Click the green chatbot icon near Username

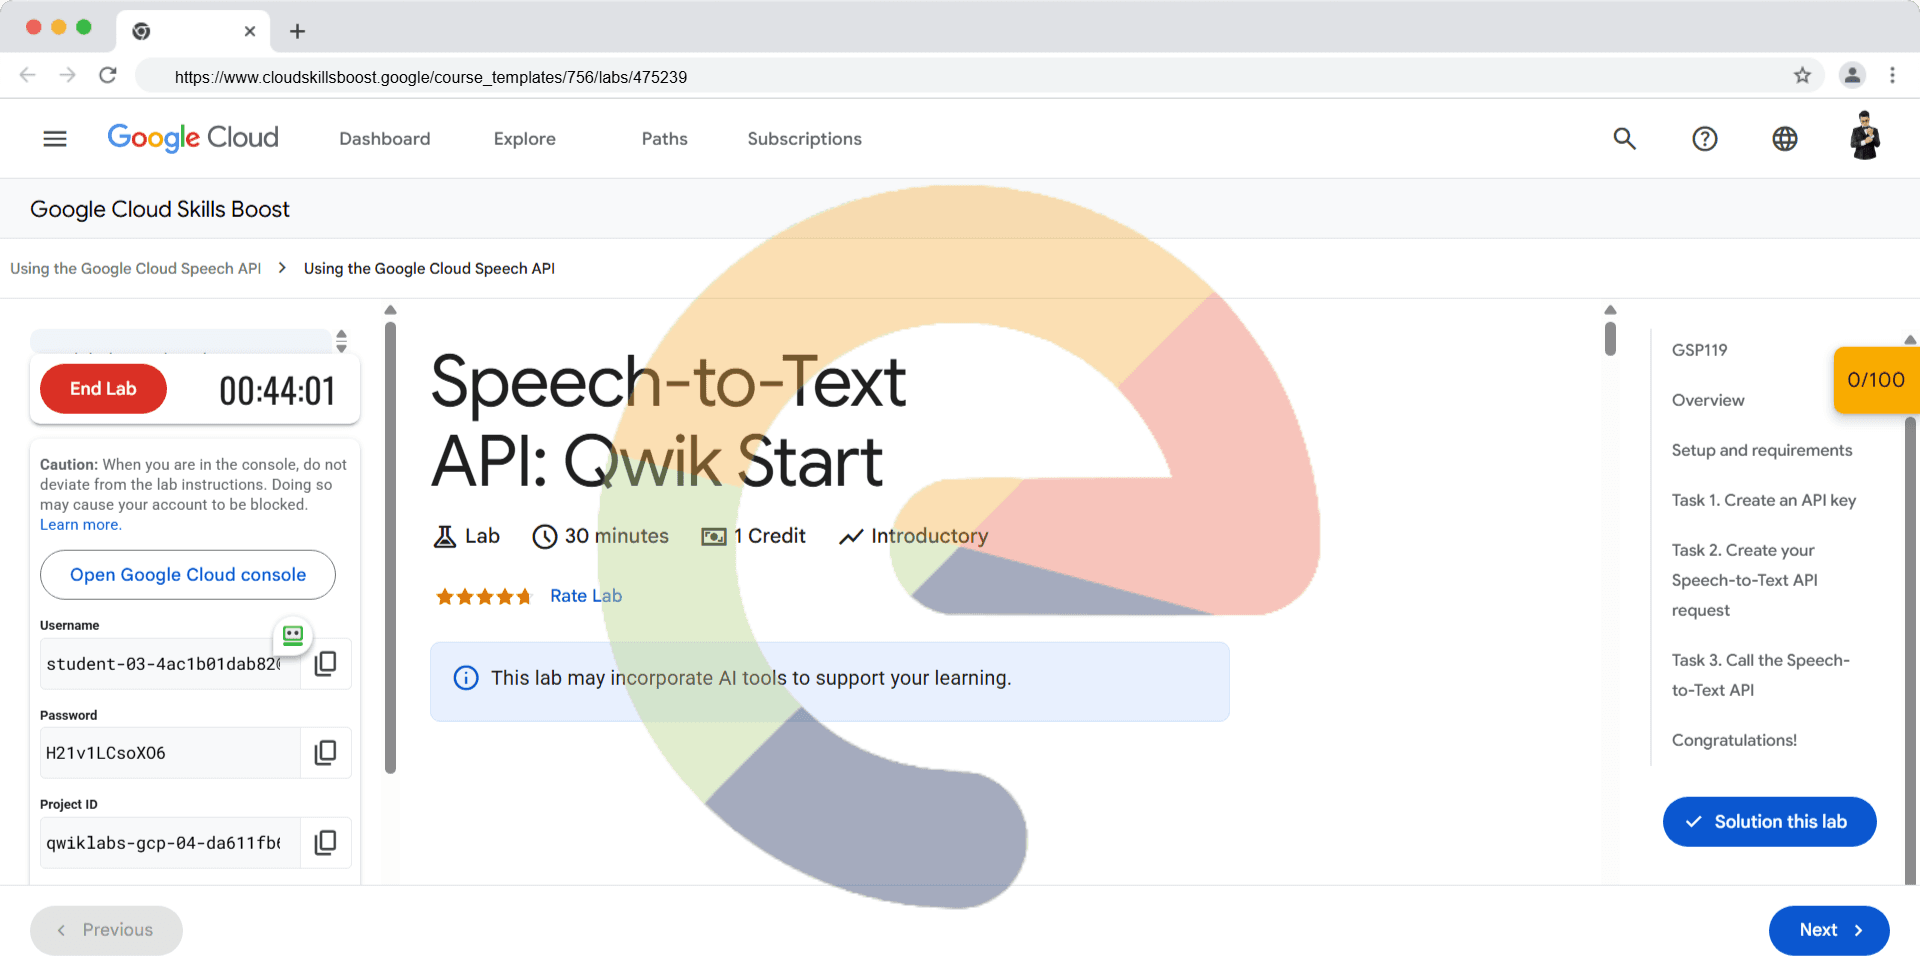coord(293,634)
